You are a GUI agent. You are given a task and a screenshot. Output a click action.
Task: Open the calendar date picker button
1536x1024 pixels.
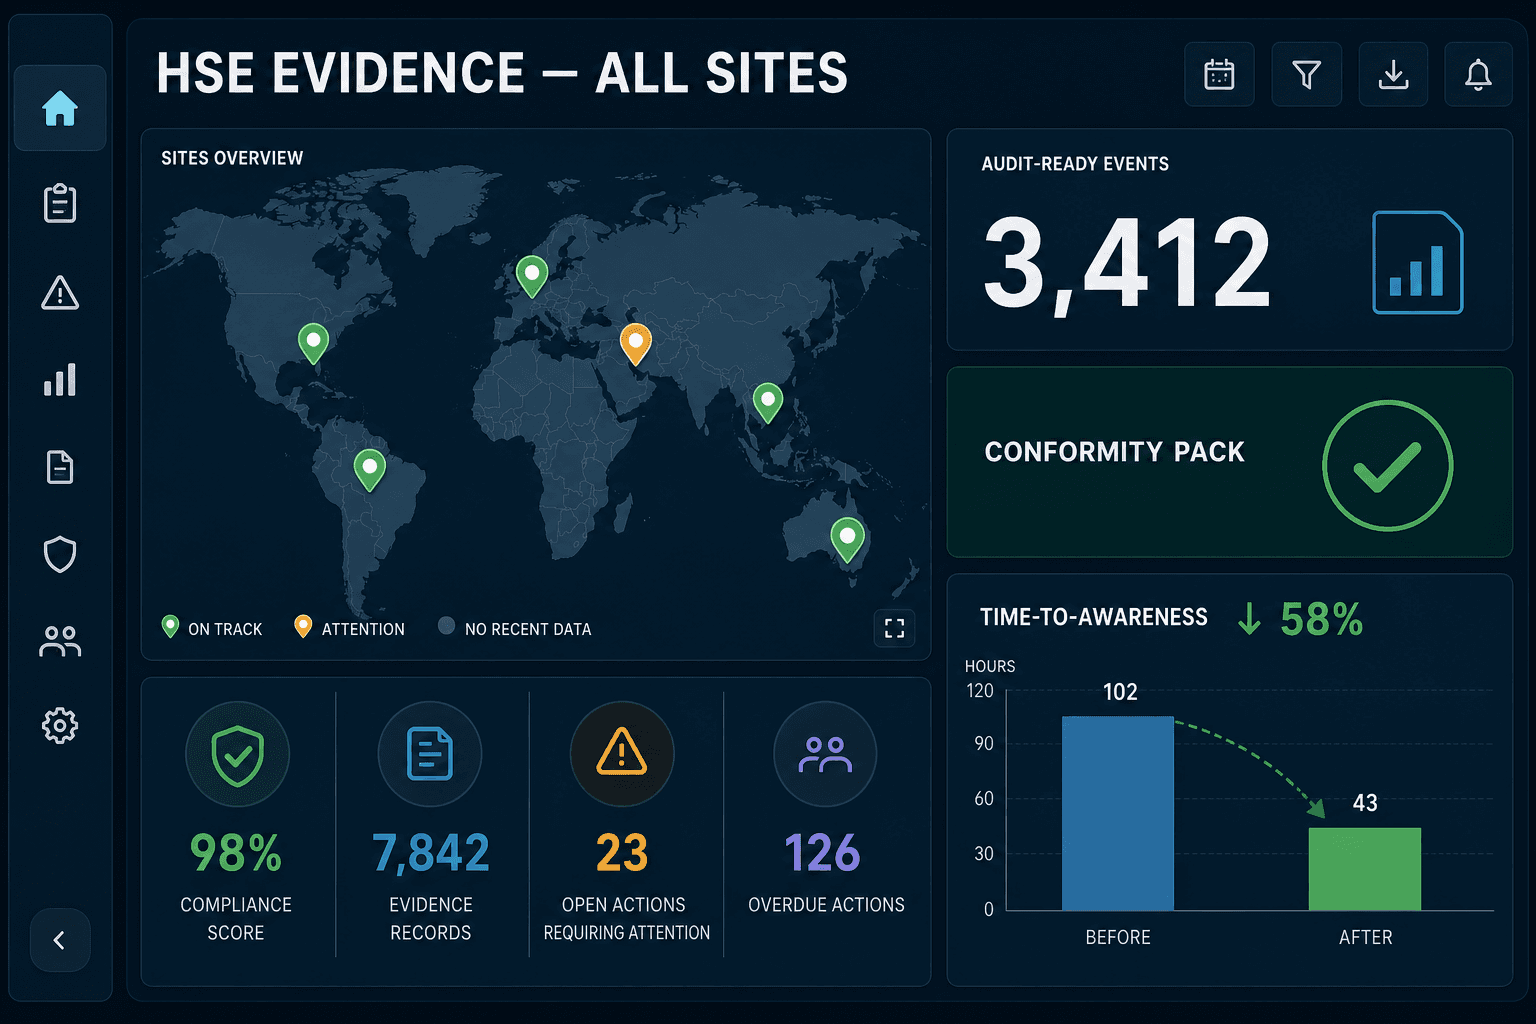click(x=1219, y=75)
